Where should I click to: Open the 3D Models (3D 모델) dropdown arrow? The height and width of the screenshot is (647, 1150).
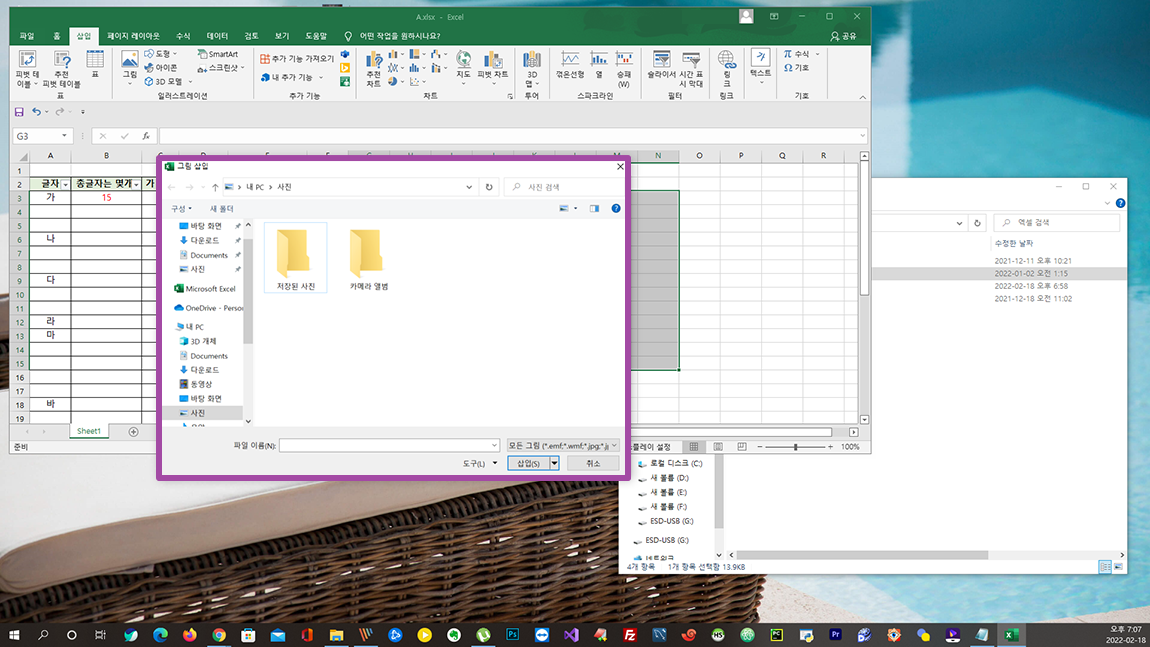190,81
